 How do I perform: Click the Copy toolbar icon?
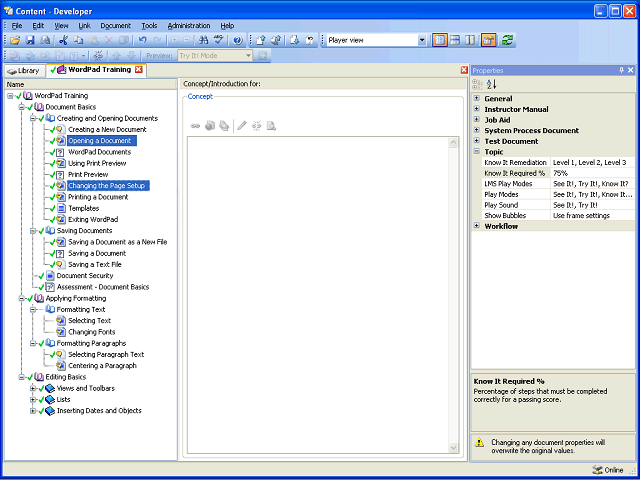pyautogui.click(x=78, y=40)
